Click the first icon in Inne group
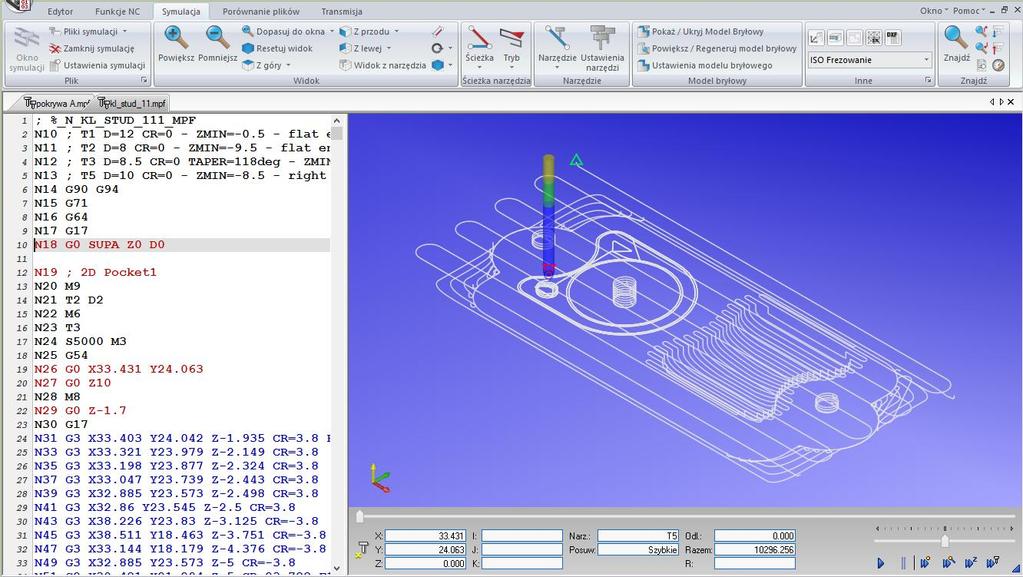 point(816,38)
